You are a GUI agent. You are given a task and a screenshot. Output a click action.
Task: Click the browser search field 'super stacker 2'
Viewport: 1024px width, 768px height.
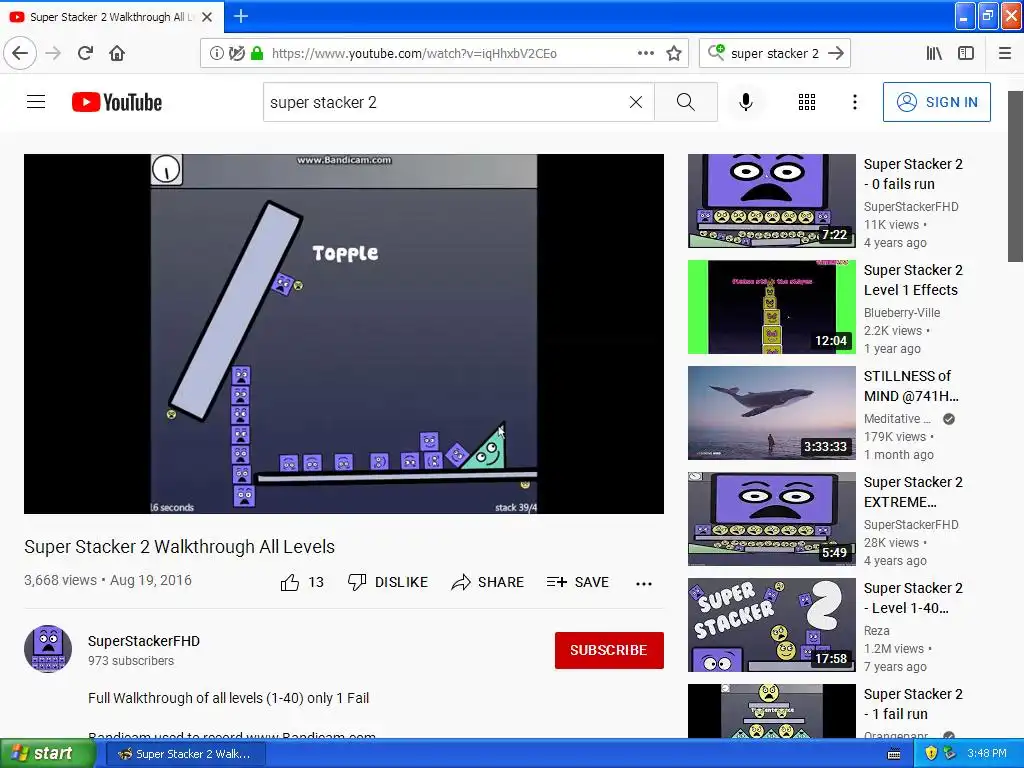click(775, 53)
